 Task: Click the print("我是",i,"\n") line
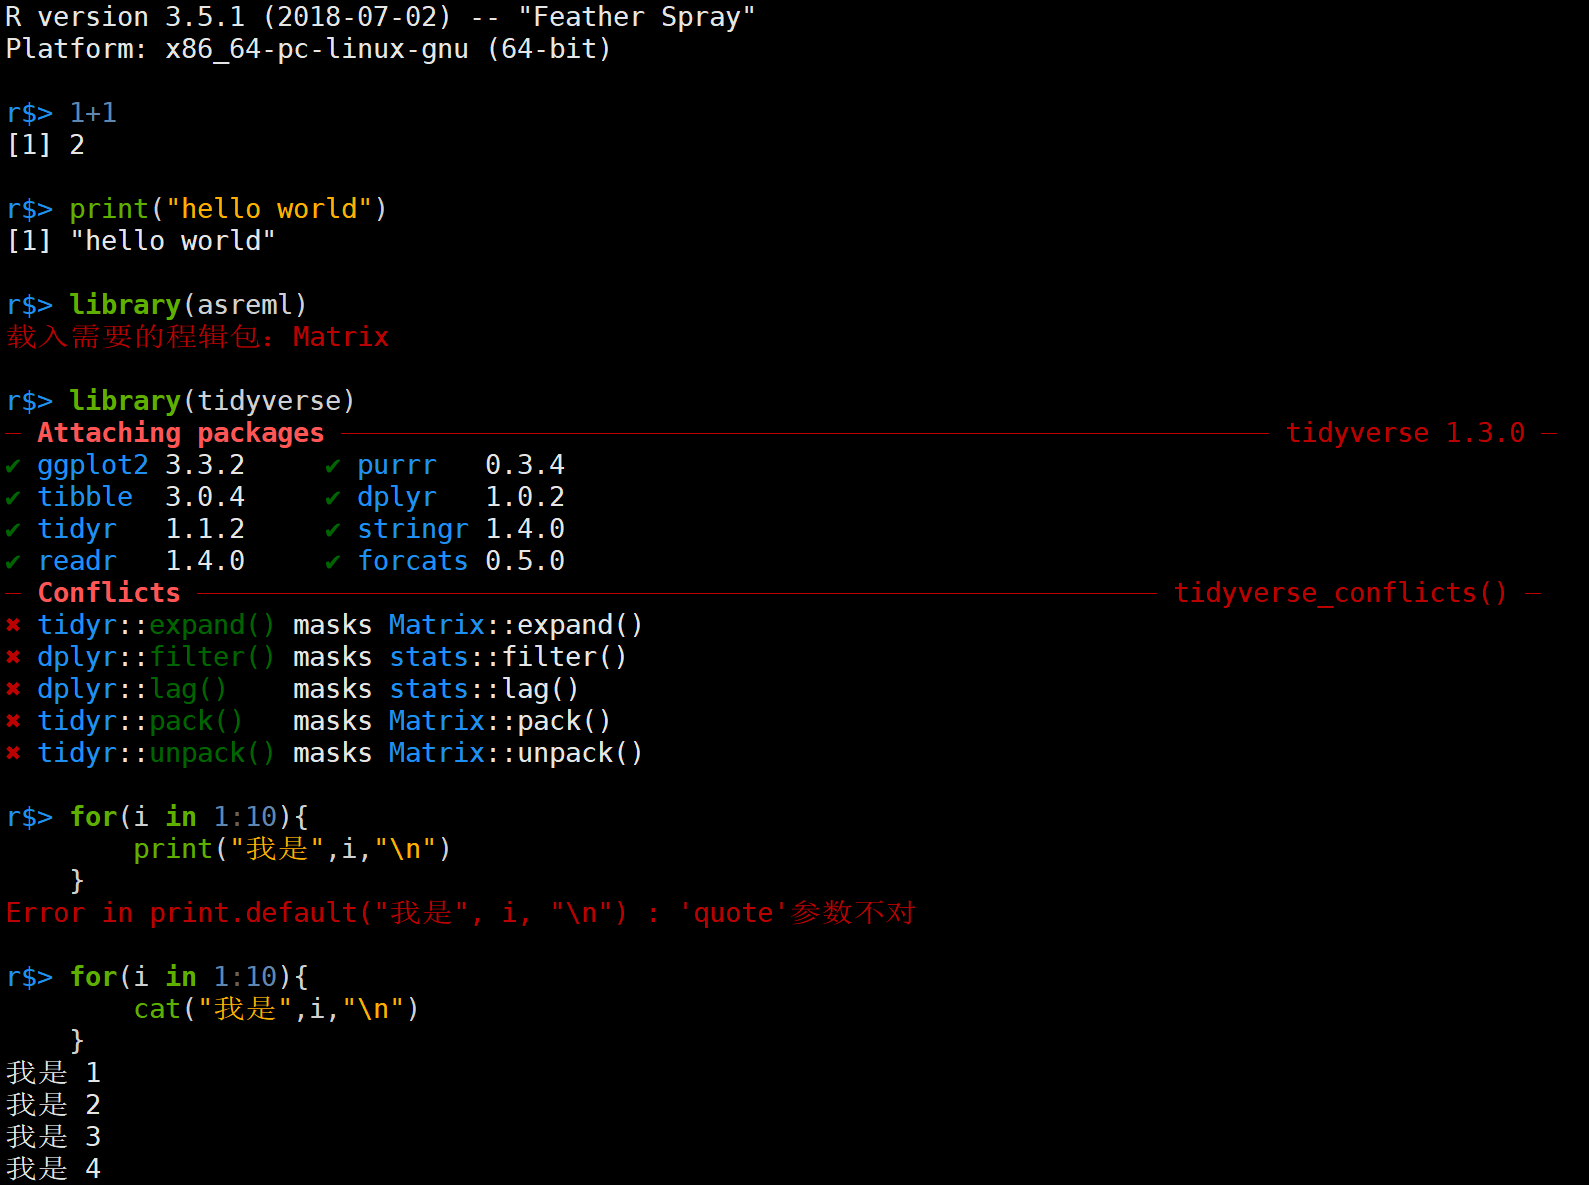pyautogui.click(x=293, y=849)
